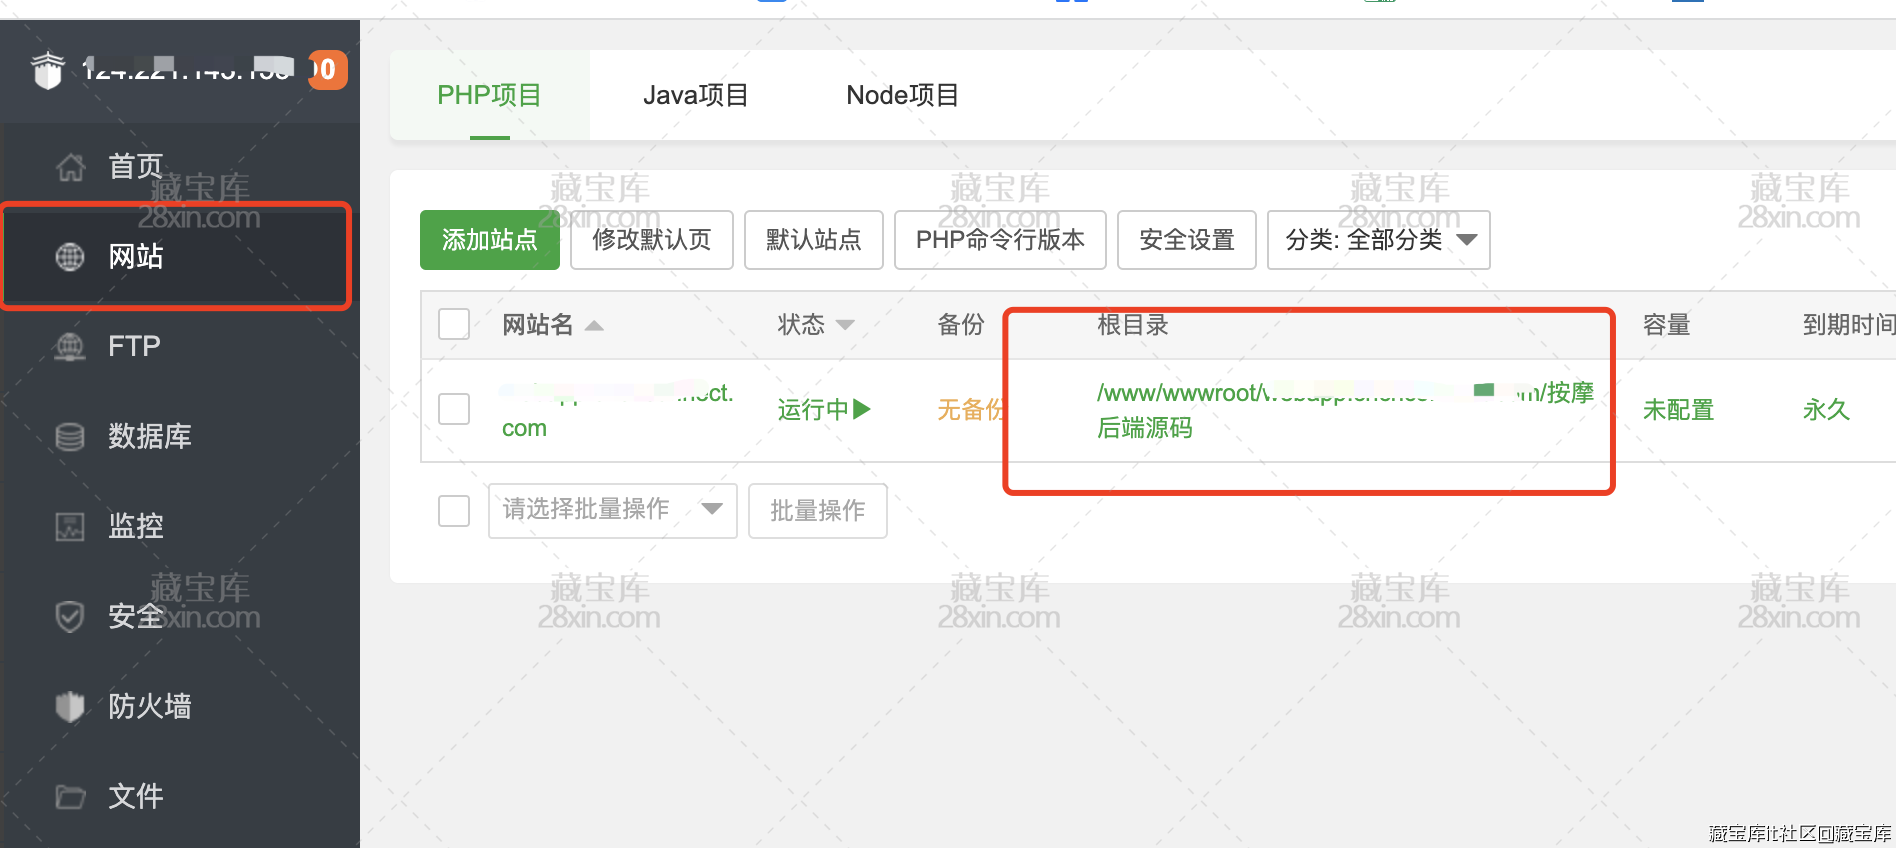Image resolution: width=1896 pixels, height=848 pixels.
Task: Click the 安全设置 button
Action: coord(1186,240)
